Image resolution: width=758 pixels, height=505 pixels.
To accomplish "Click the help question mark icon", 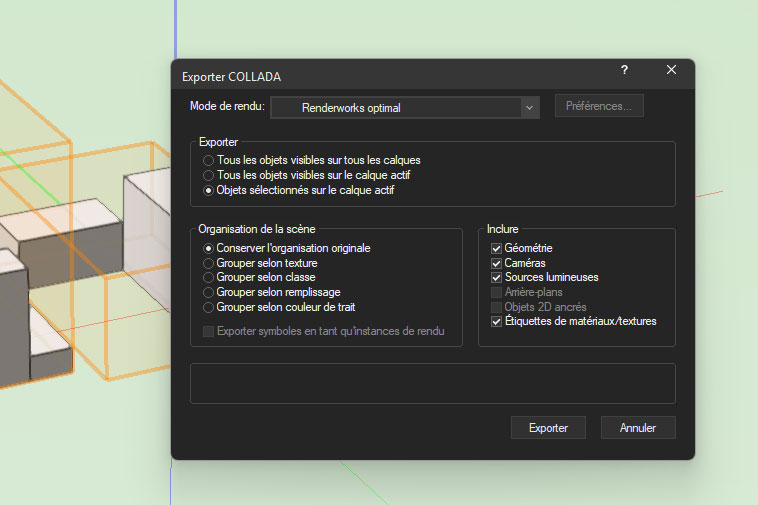I will tap(624, 70).
